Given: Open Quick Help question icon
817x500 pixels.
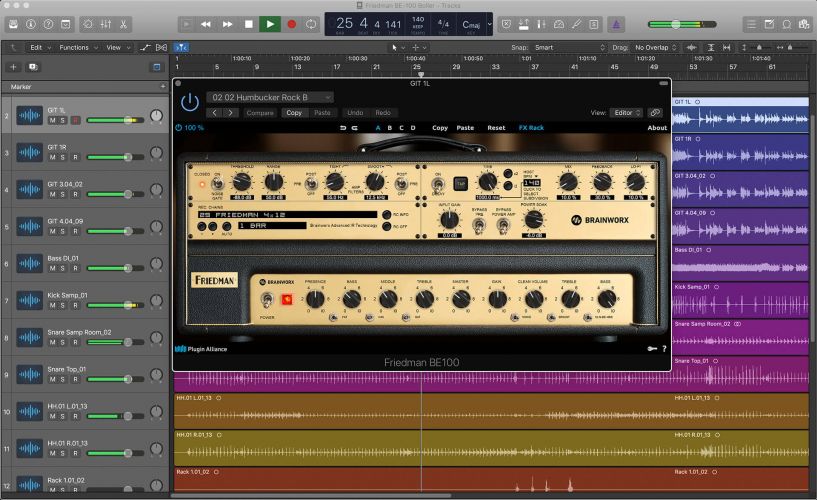Looking at the screenshot, I should [48, 24].
